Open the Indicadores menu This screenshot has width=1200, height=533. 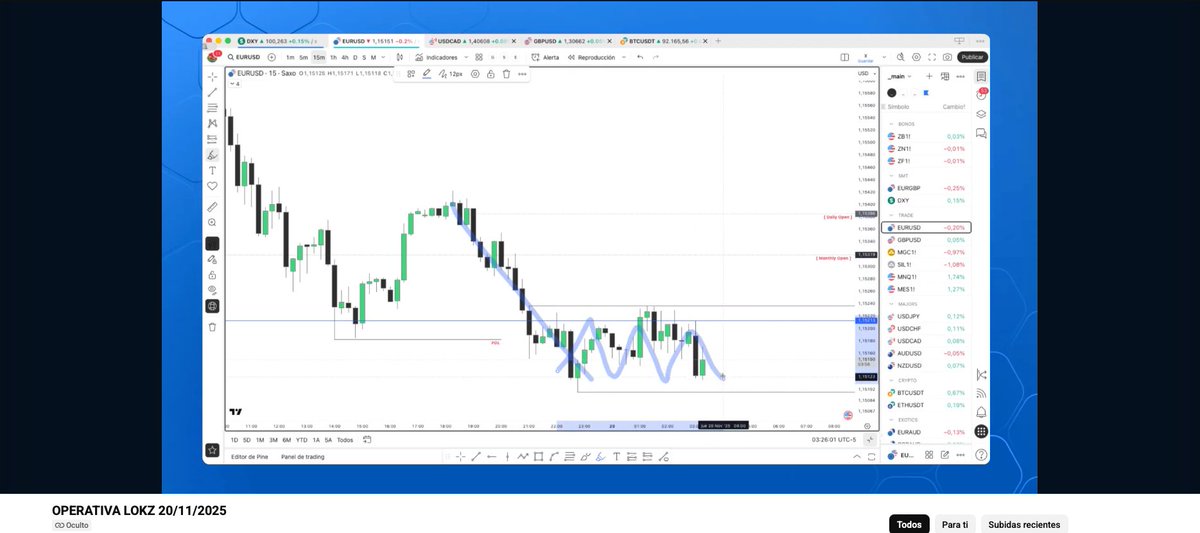tap(435, 57)
